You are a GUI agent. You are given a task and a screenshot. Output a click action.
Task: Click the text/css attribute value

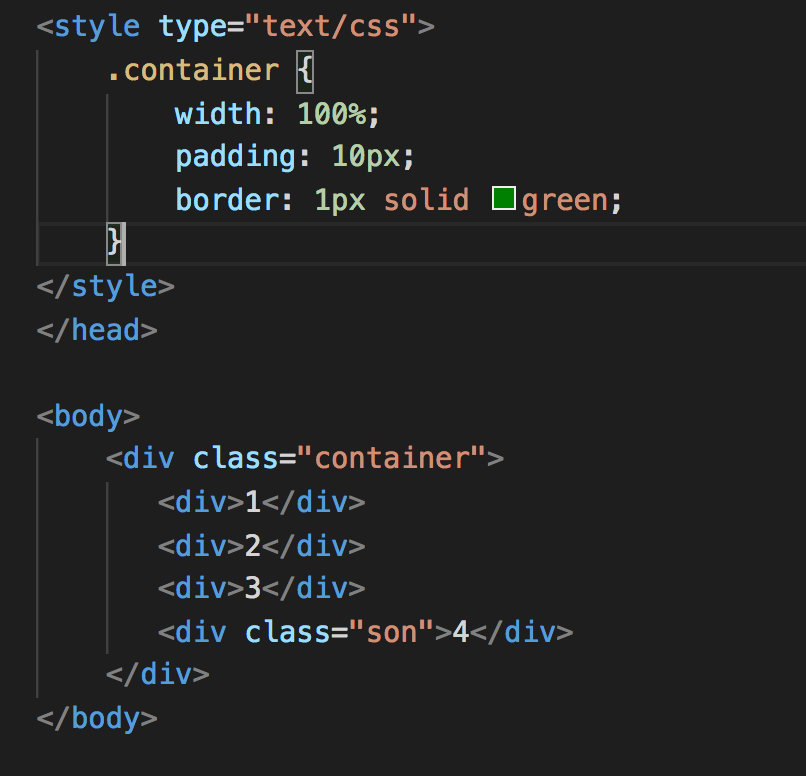pyautogui.click(x=331, y=27)
